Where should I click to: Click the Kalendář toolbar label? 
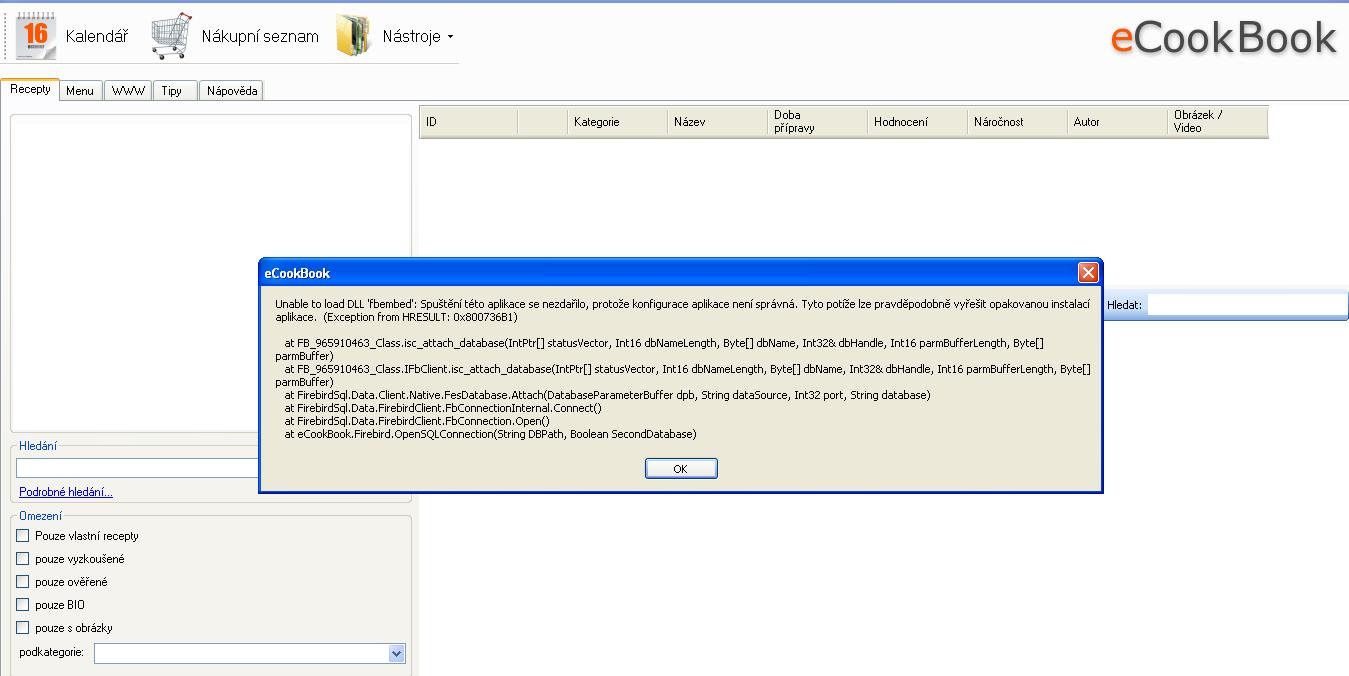[97, 37]
